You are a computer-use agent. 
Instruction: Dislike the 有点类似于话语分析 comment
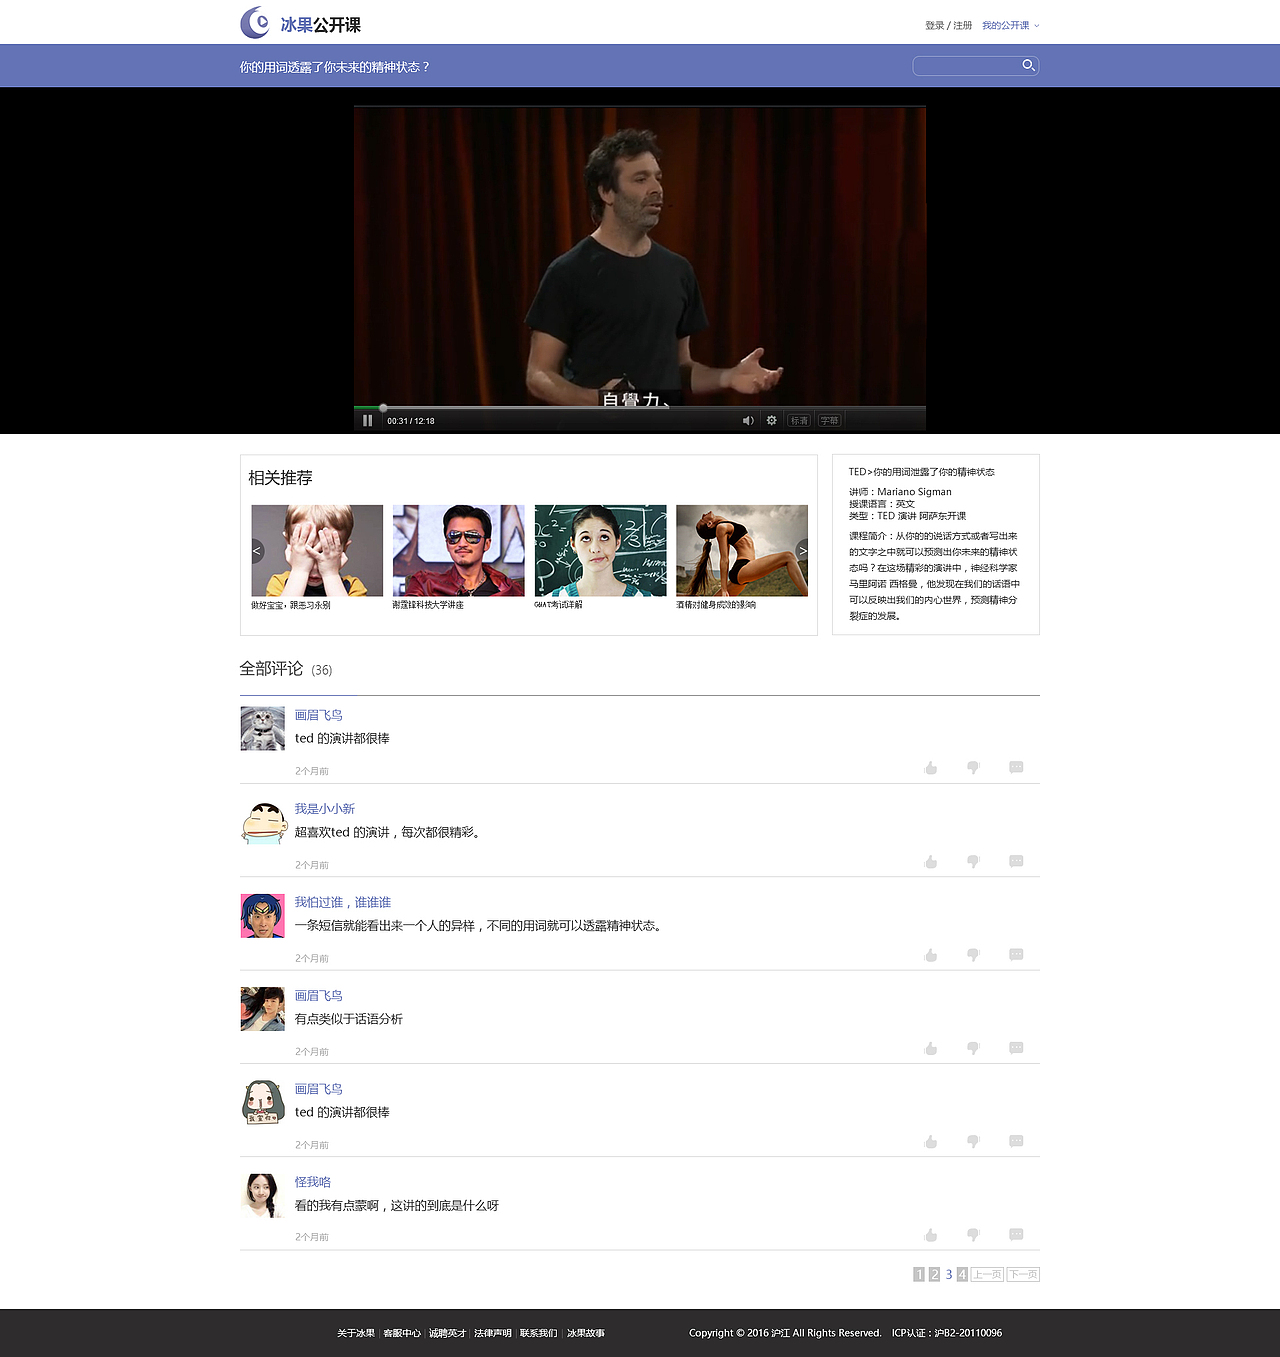pyautogui.click(x=973, y=1048)
